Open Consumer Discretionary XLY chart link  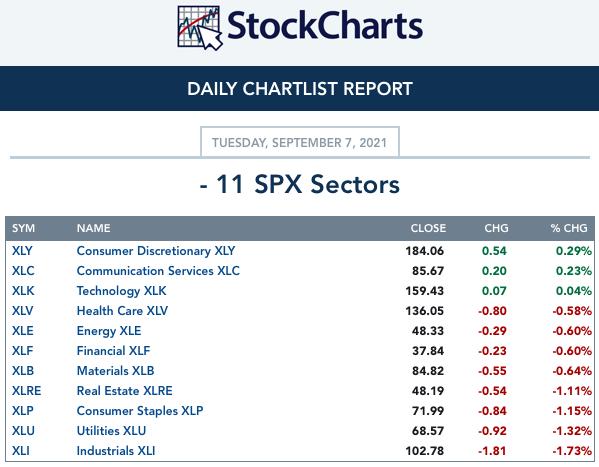(156, 251)
